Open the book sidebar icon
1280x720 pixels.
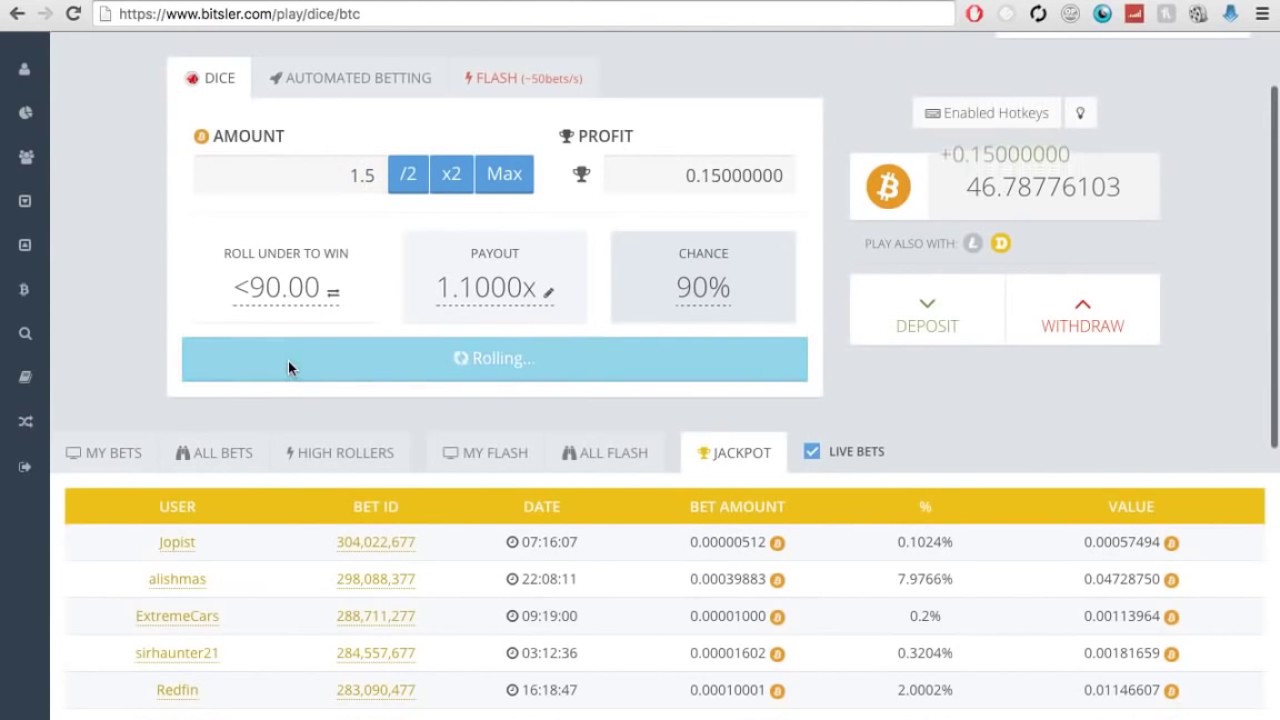point(25,377)
